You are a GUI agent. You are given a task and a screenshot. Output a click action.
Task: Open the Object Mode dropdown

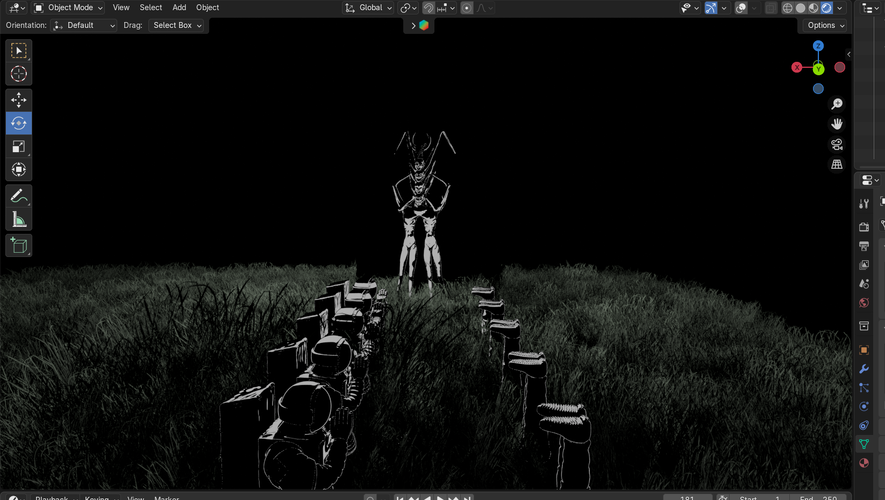[68, 8]
